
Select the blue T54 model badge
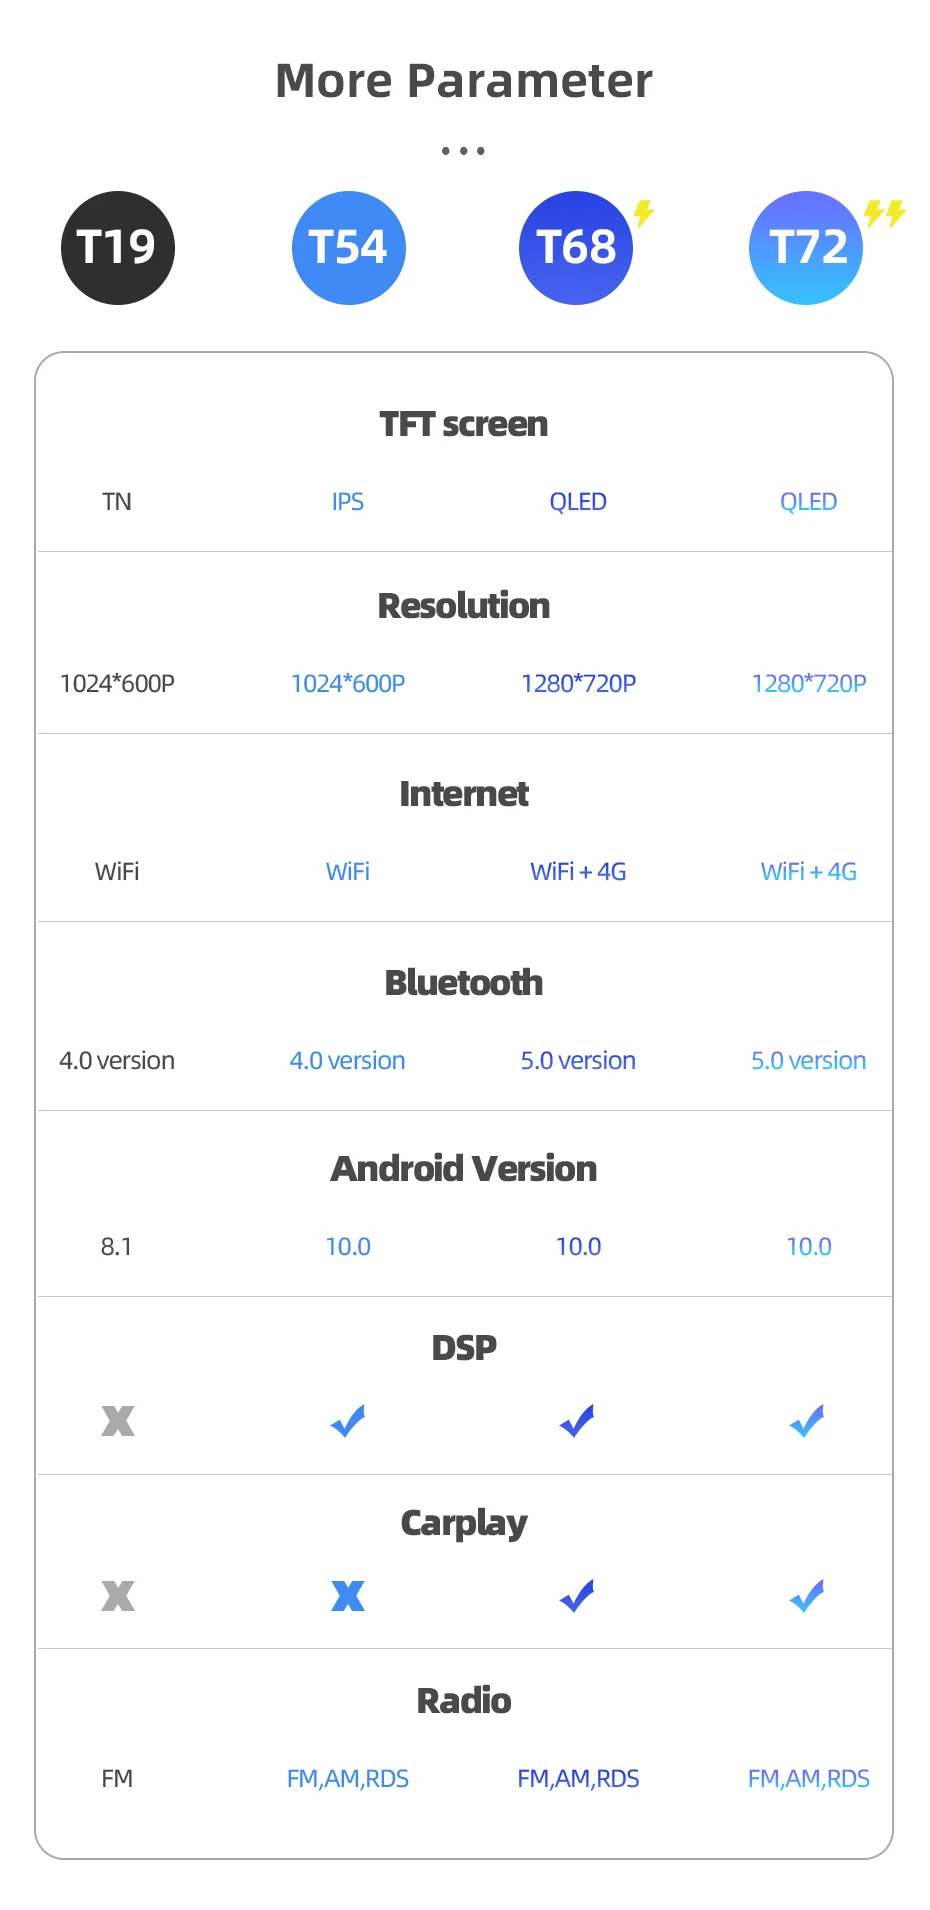tap(348, 248)
